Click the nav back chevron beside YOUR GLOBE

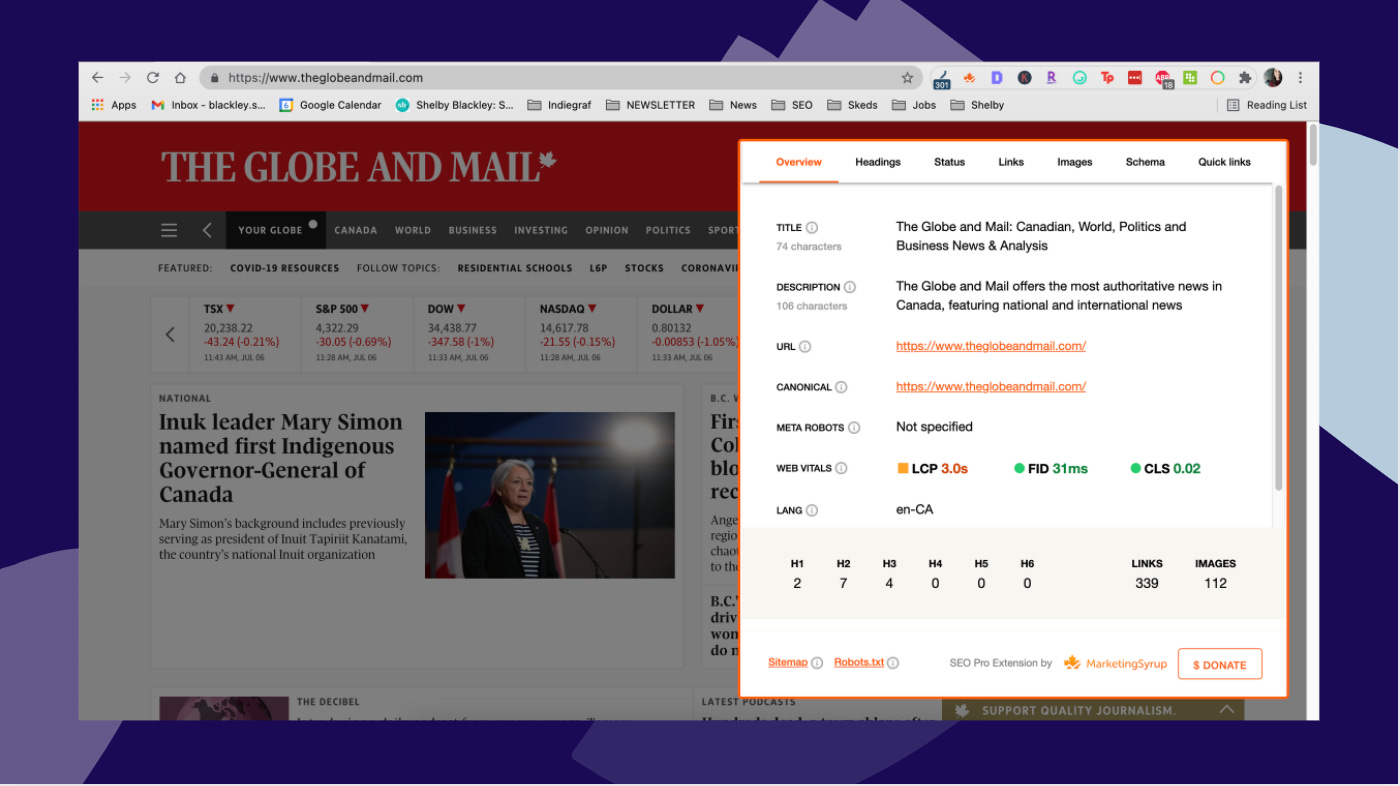[x=207, y=230]
